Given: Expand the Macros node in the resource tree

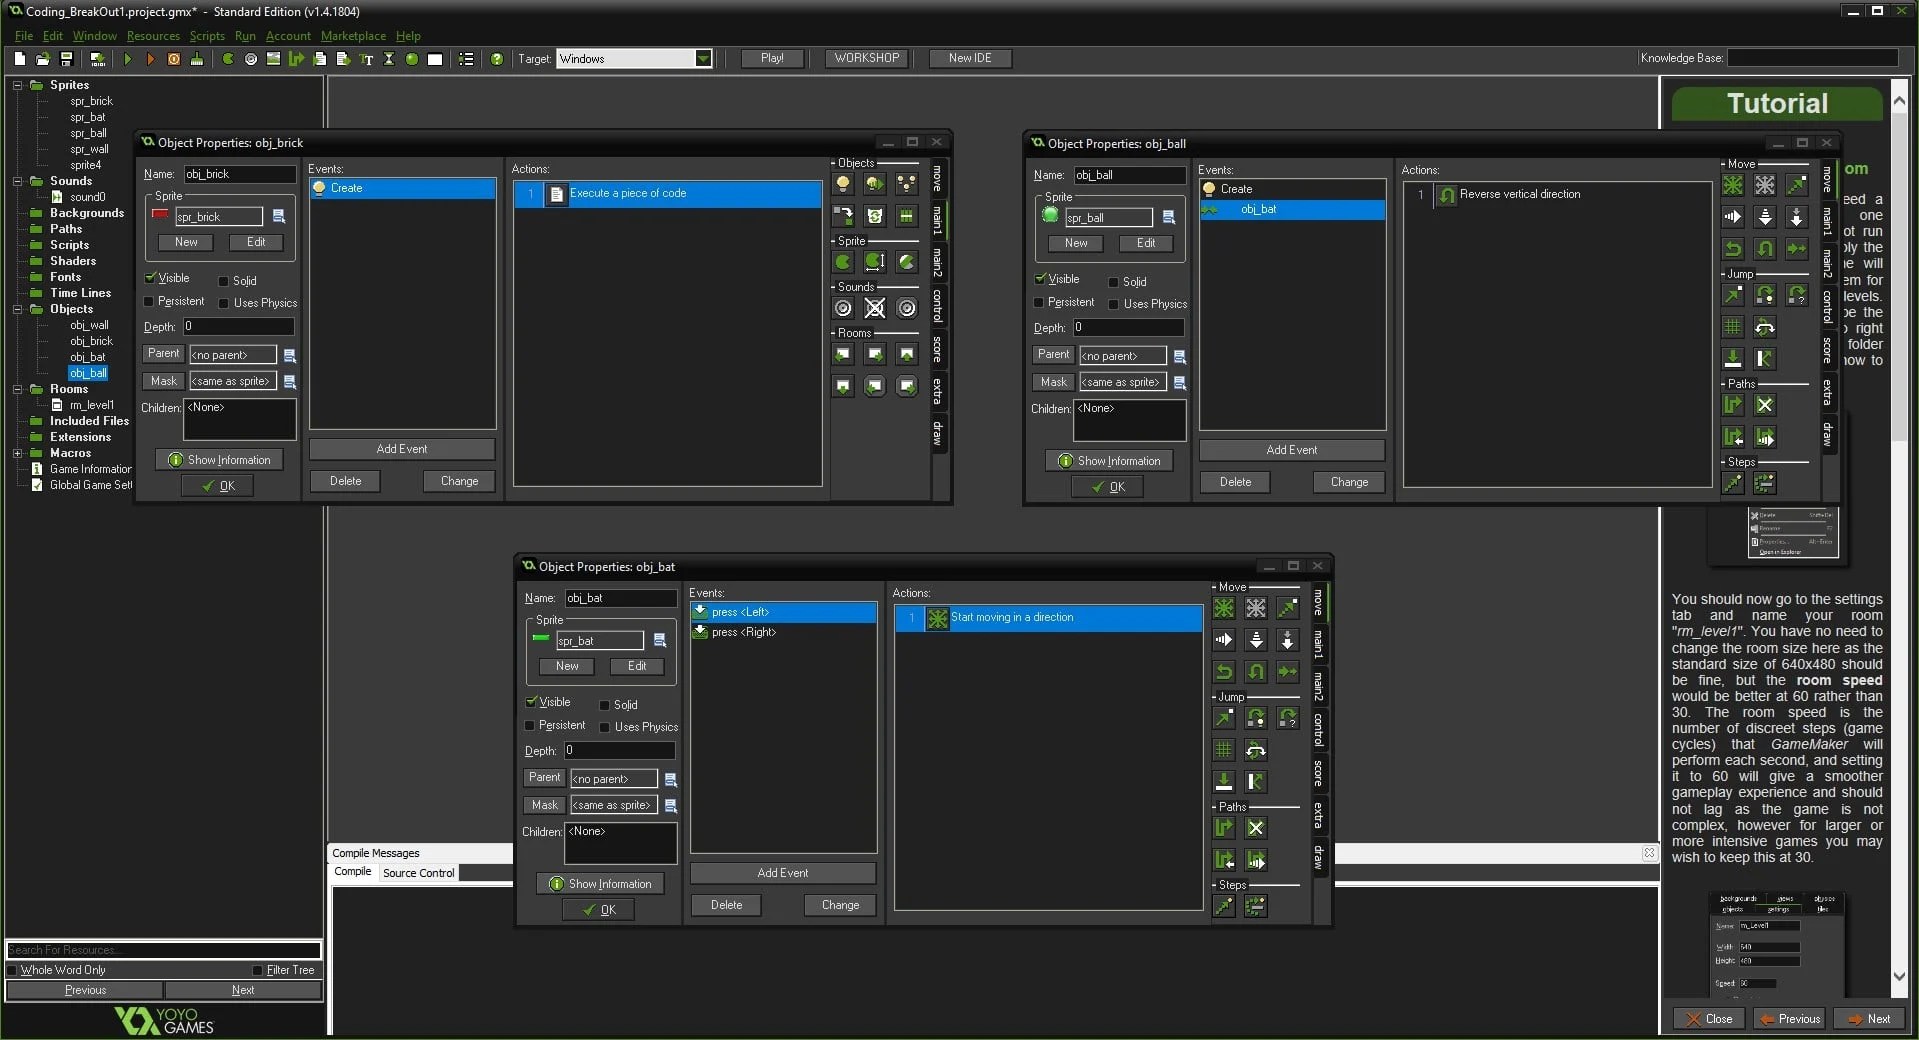Looking at the screenshot, I should coord(17,453).
